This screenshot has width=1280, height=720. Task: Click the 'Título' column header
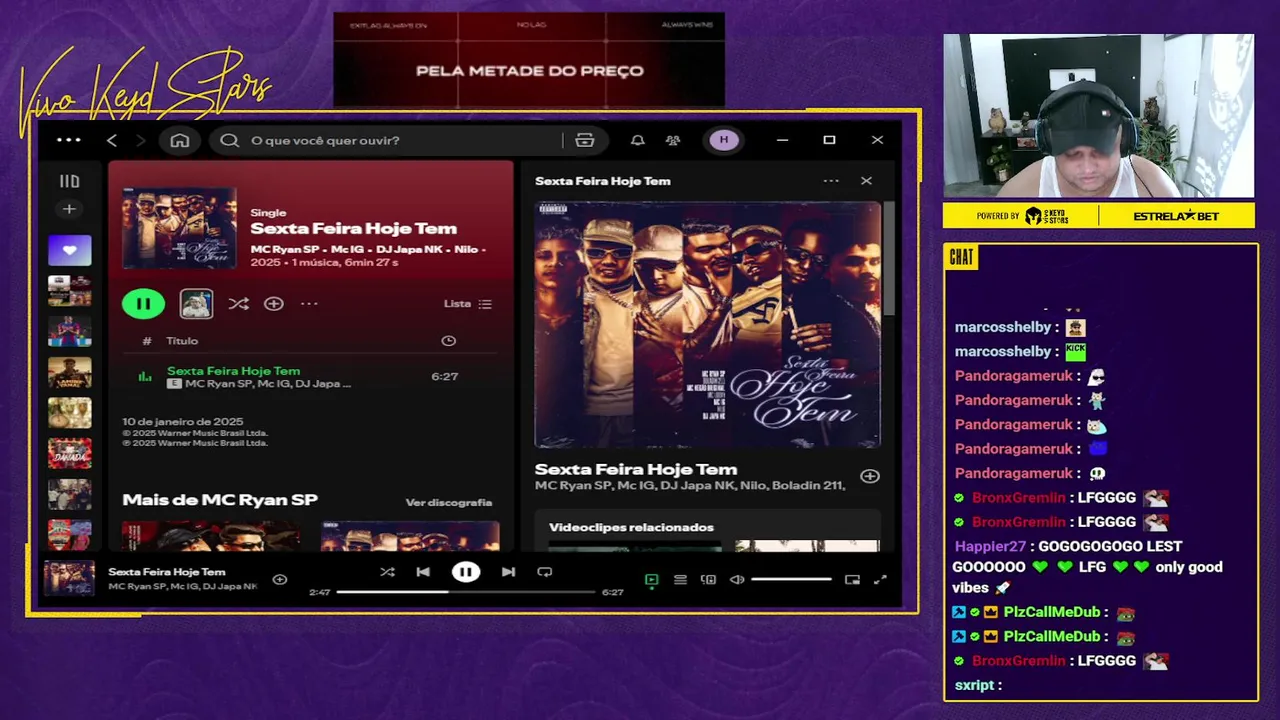[182, 341]
